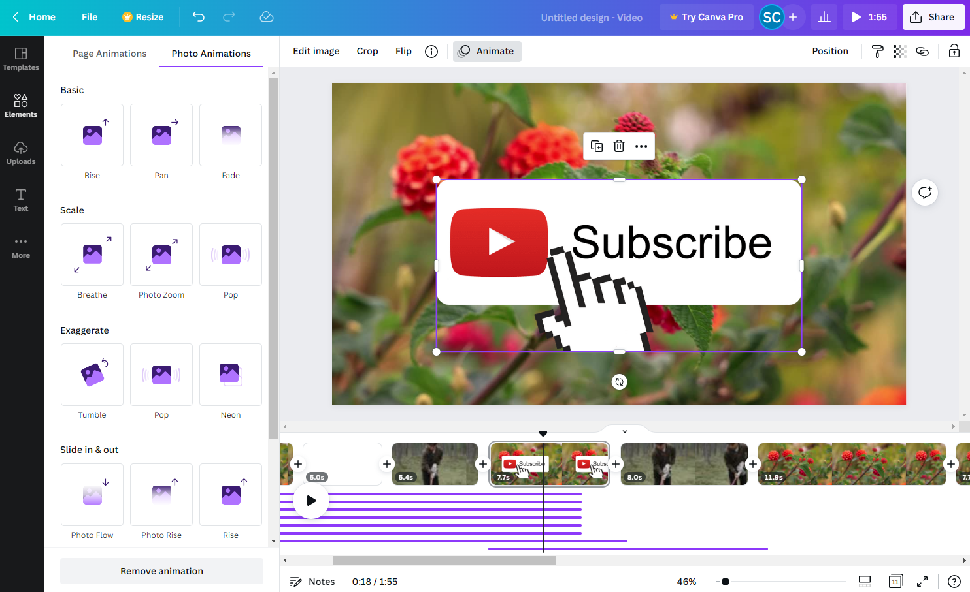Switch to the Page Animations tab
The width and height of the screenshot is (970, 592).
coord(109,54)
